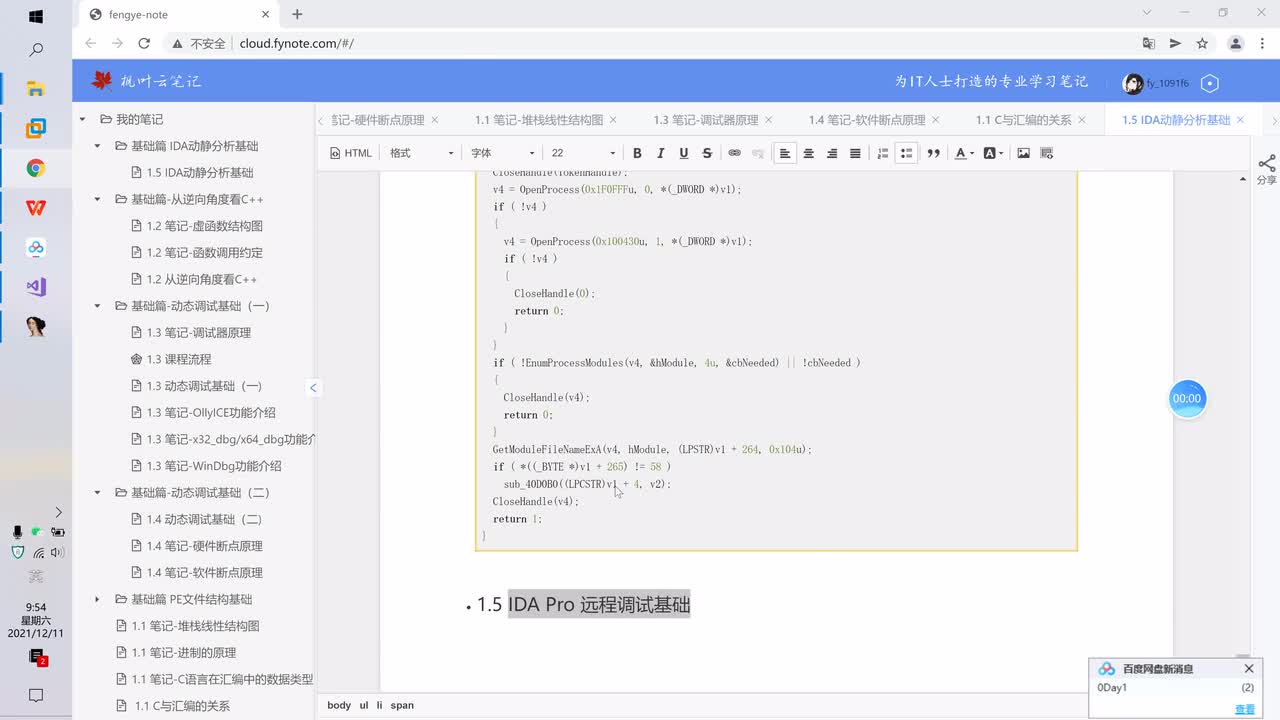
Task: Switch to tab 1.1 C与汇编的关系
Action: pos(1024,120)
